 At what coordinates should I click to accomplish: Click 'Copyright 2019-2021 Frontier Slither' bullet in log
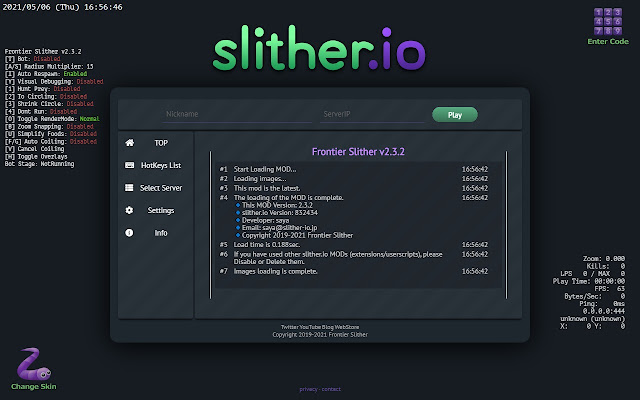pyautogui.click(x=294, y=236)
